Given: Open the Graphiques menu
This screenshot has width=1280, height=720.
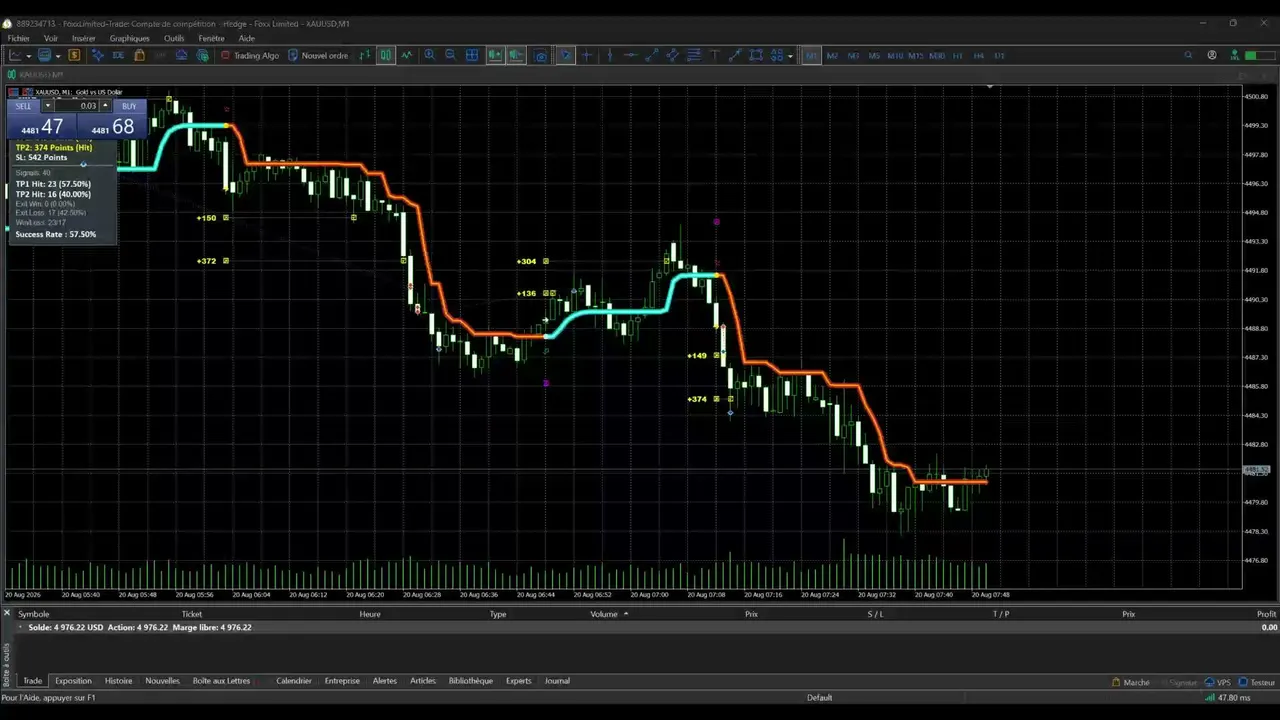Looking at the screenshot, I should [129, 38].
